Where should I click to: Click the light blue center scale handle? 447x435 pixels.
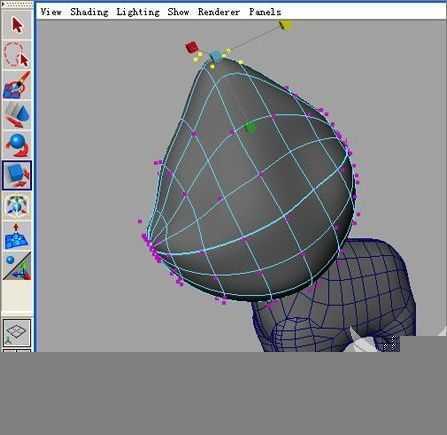point(215,56)
